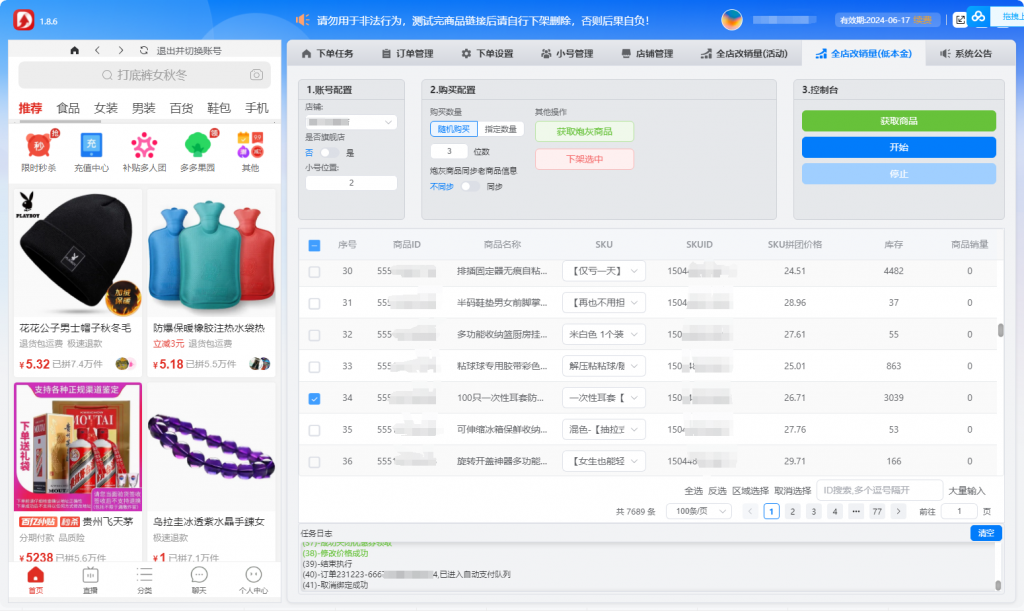Open 其他 category icon
The height and width of the screenshot is (611, 1024).
pyautogui.click(x=250, y=145)
